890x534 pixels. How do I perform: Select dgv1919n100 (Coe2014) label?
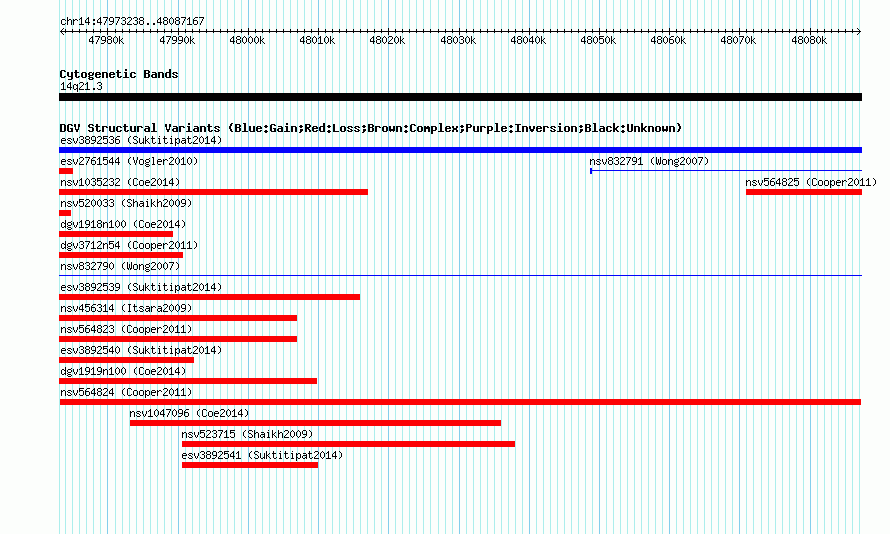tap(123, 371)
